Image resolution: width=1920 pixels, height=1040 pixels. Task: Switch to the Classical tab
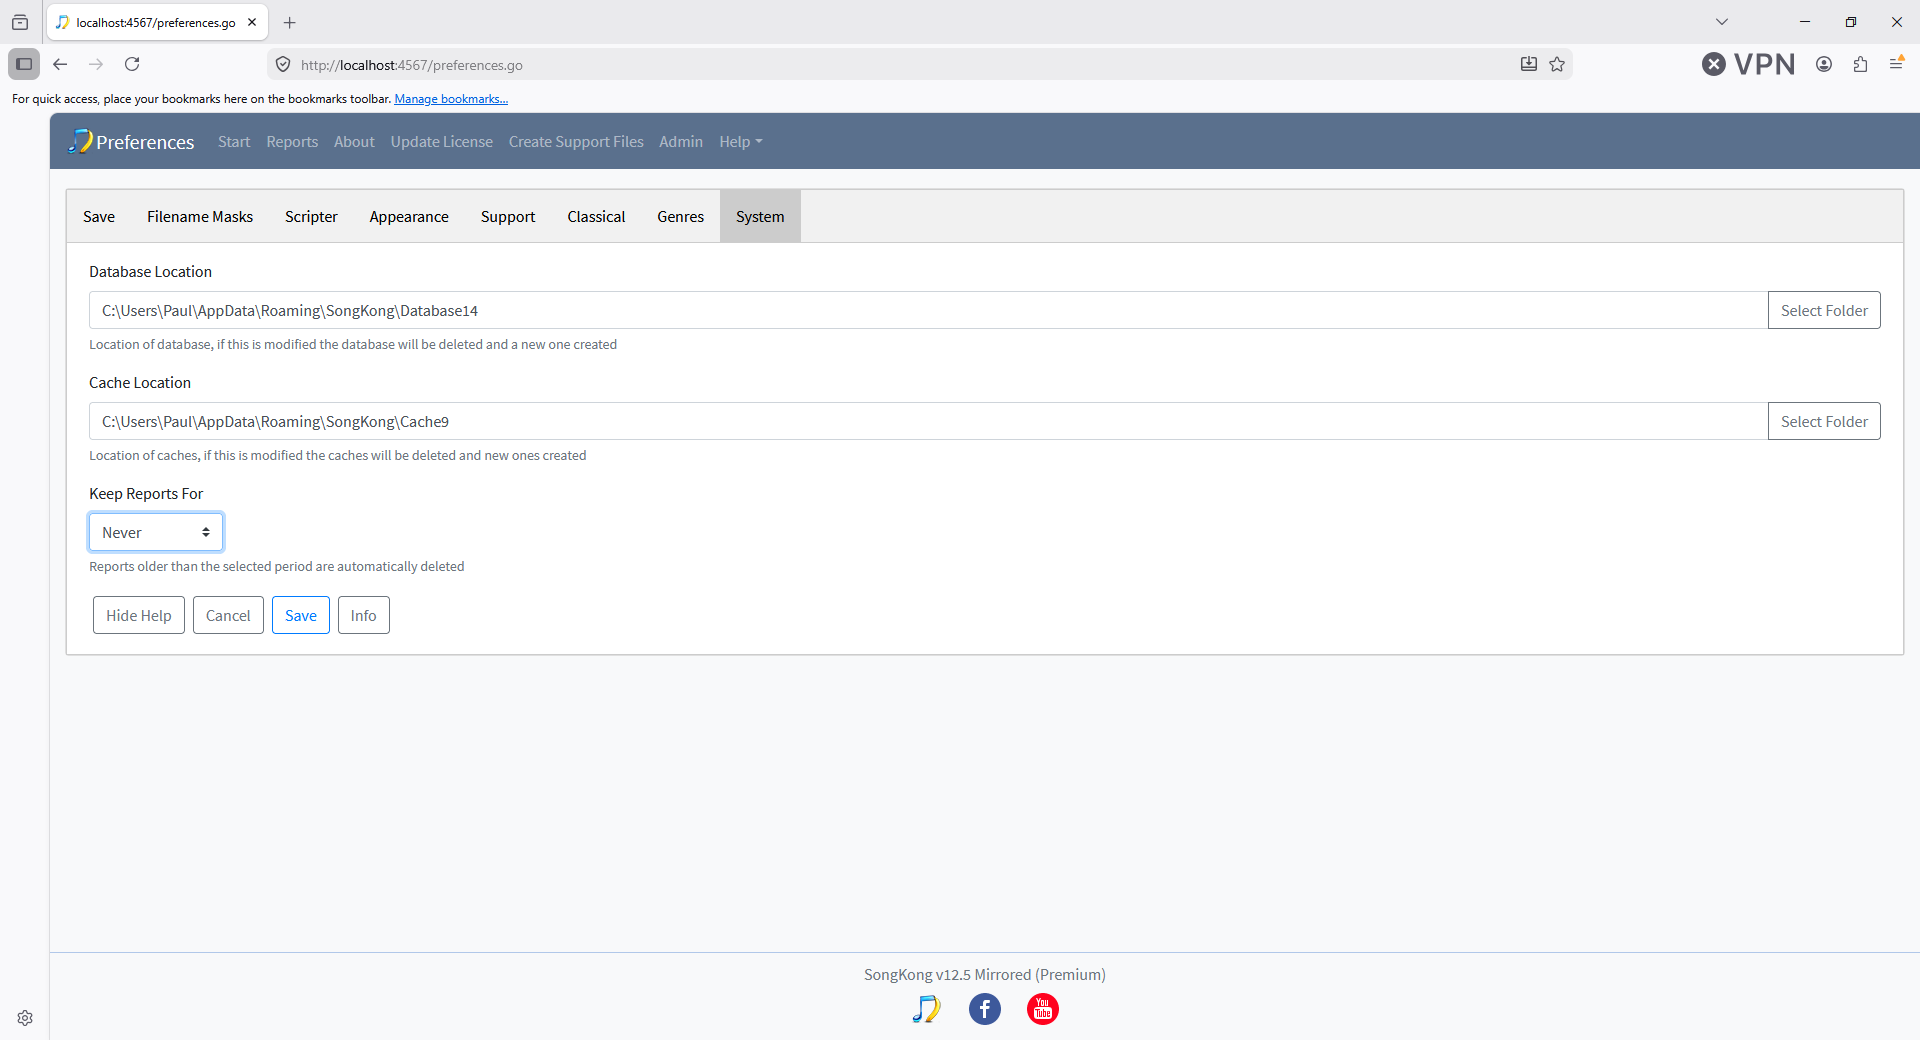[x=596, y=216]
